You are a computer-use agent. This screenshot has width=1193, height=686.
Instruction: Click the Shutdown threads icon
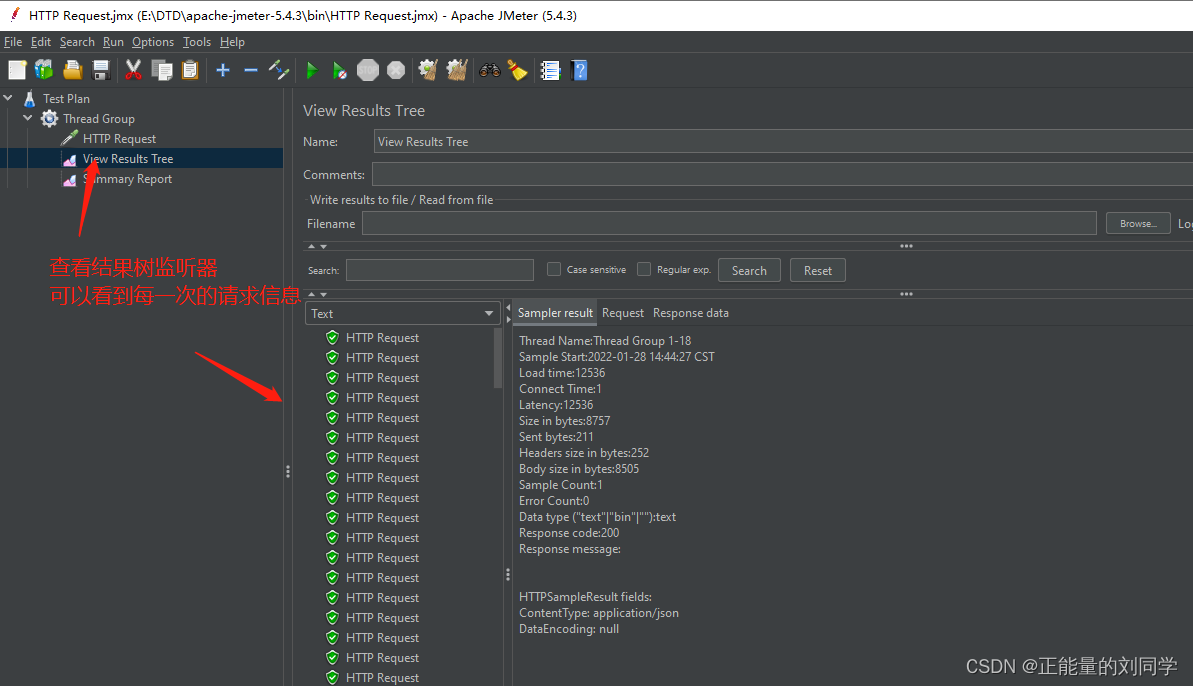tap(396, 71)
